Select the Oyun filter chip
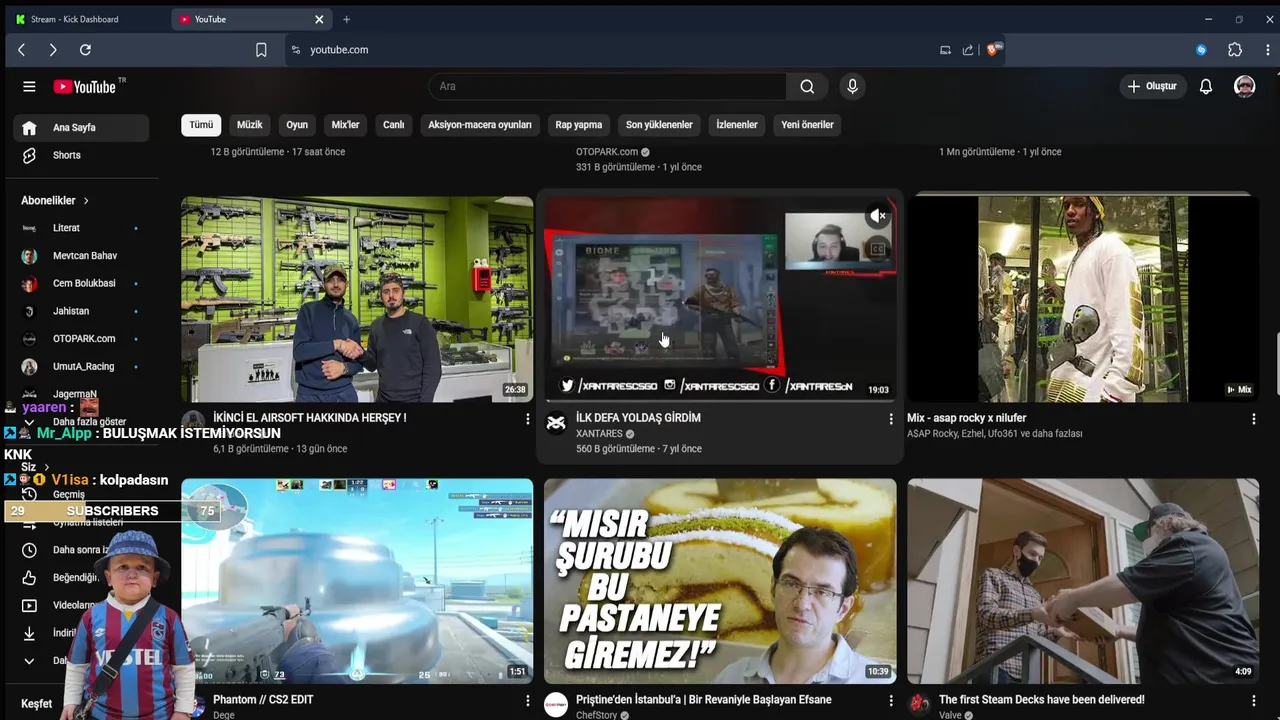The image size is (1280, 720). point(297,125)
